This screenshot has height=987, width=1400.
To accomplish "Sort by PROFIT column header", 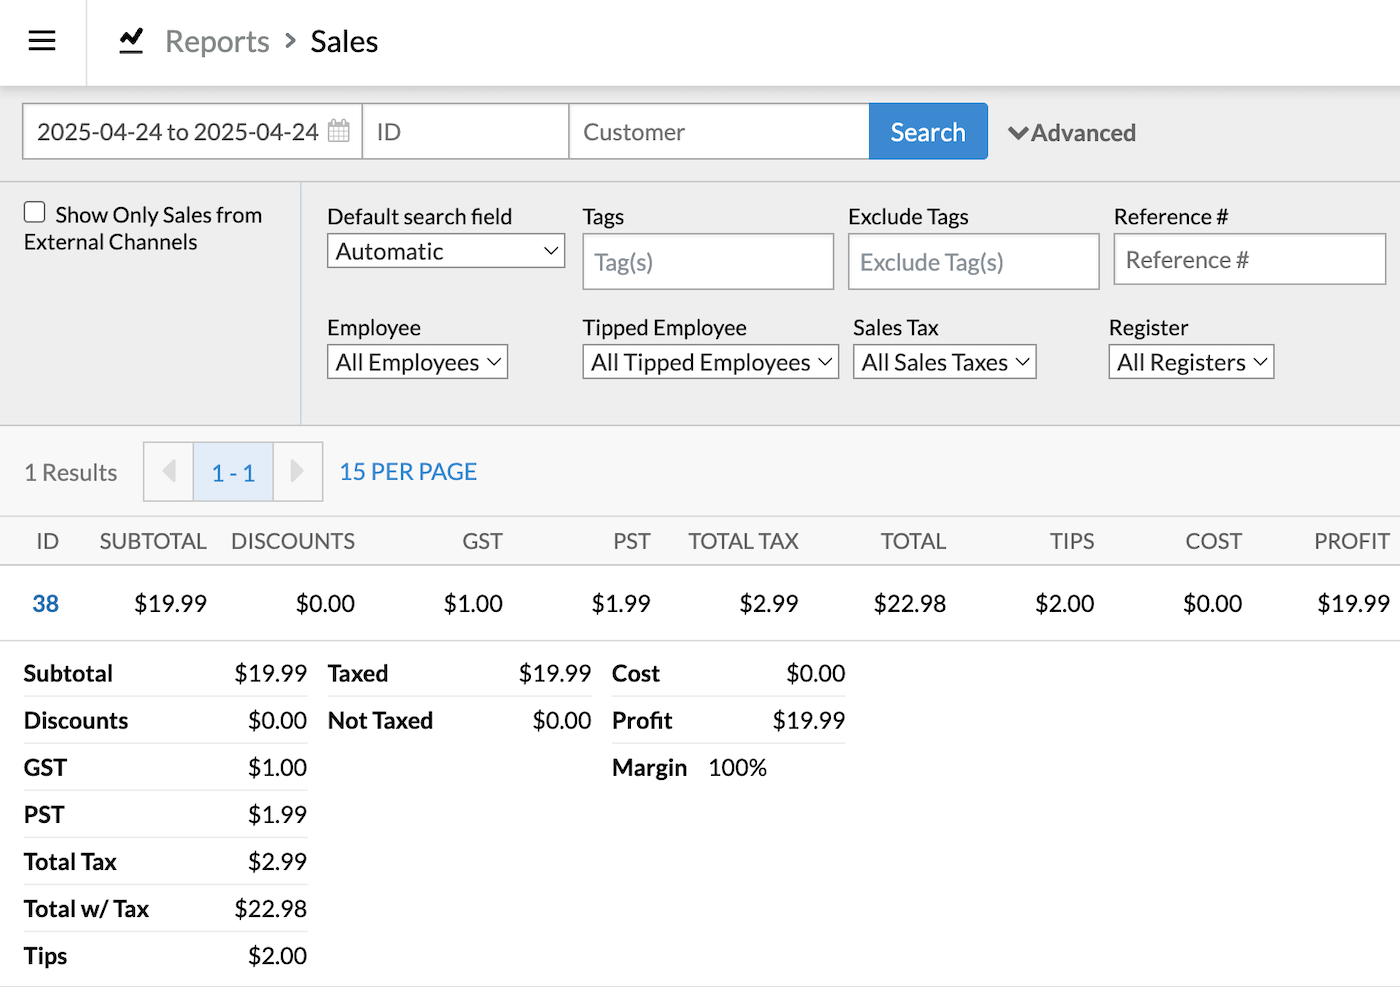I will pyautogui.click(x=1351, y=541).
